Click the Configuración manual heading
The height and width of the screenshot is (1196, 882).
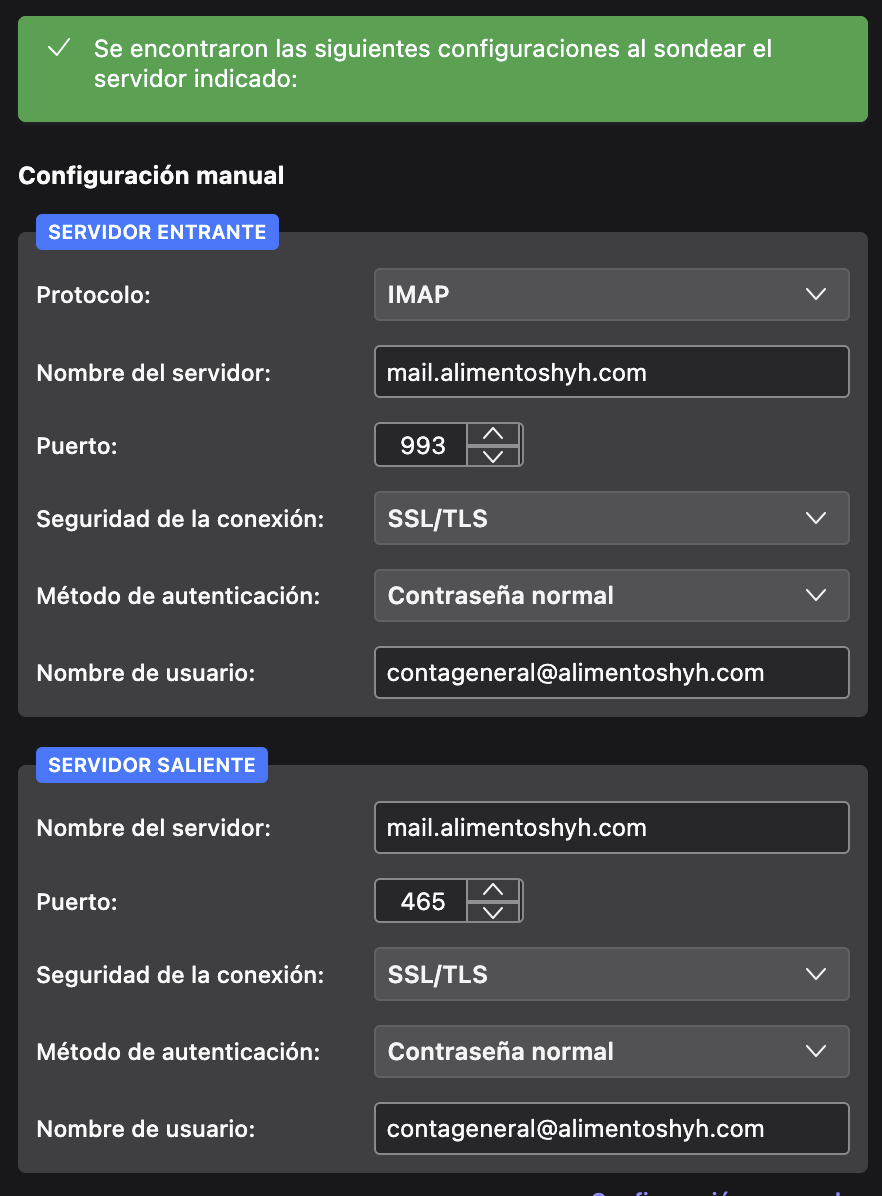[151, 176]
